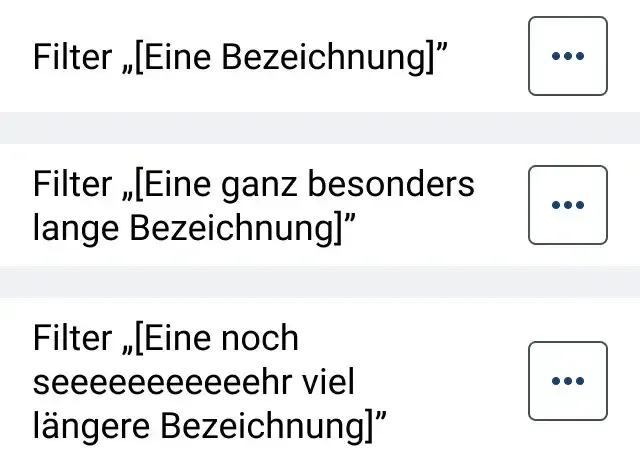Click gray divider above the third filter row

point(320,282)
